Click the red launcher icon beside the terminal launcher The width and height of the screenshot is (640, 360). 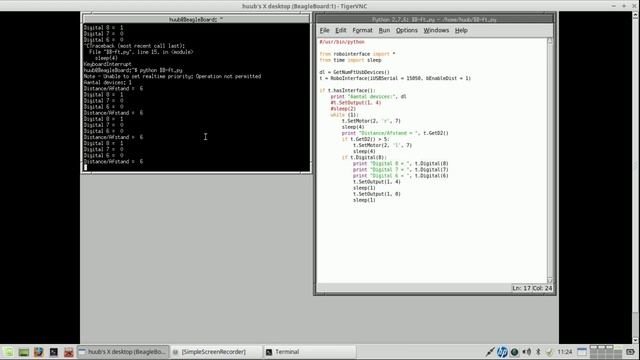68,352
